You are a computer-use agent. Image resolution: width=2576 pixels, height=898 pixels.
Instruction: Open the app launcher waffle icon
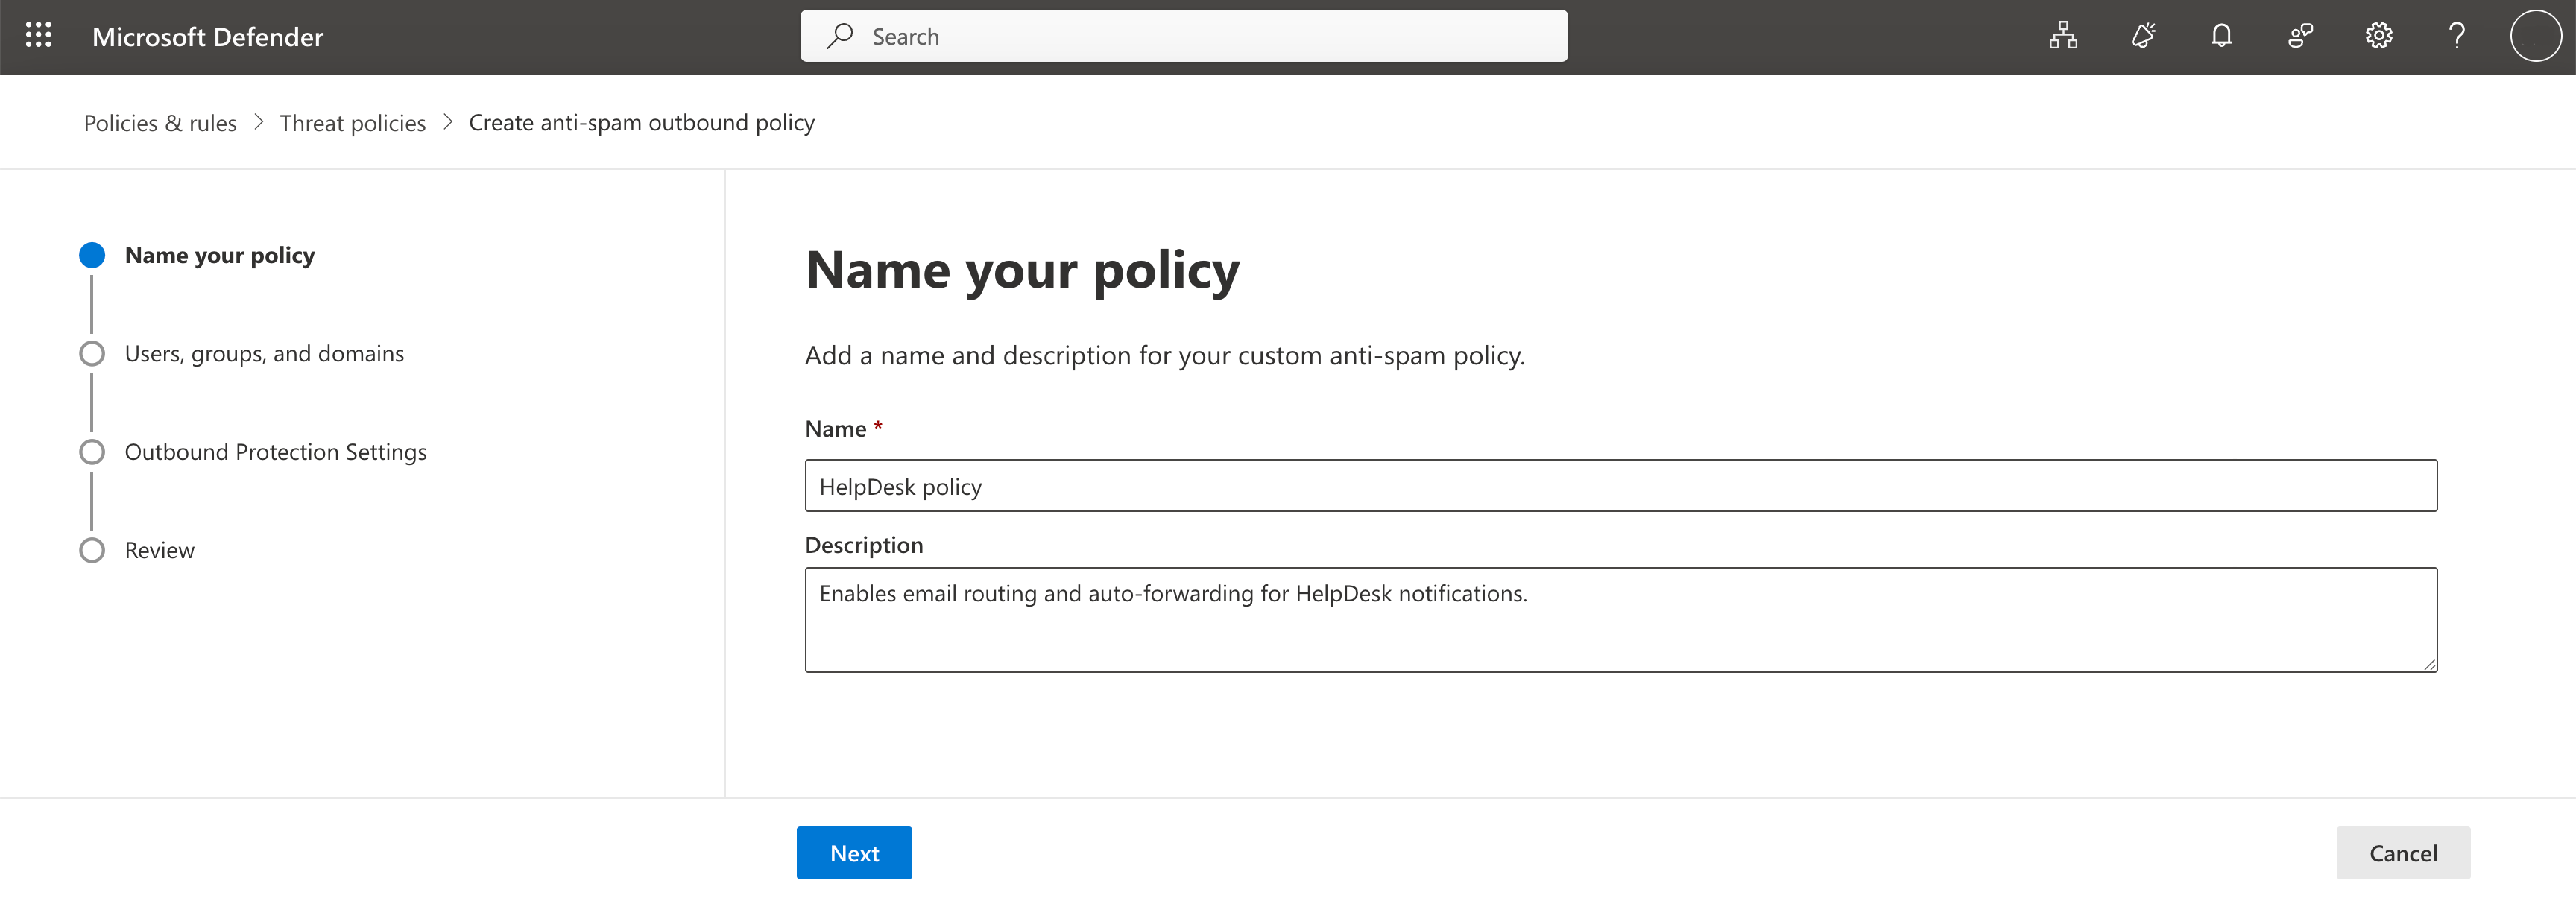[38, 36]
